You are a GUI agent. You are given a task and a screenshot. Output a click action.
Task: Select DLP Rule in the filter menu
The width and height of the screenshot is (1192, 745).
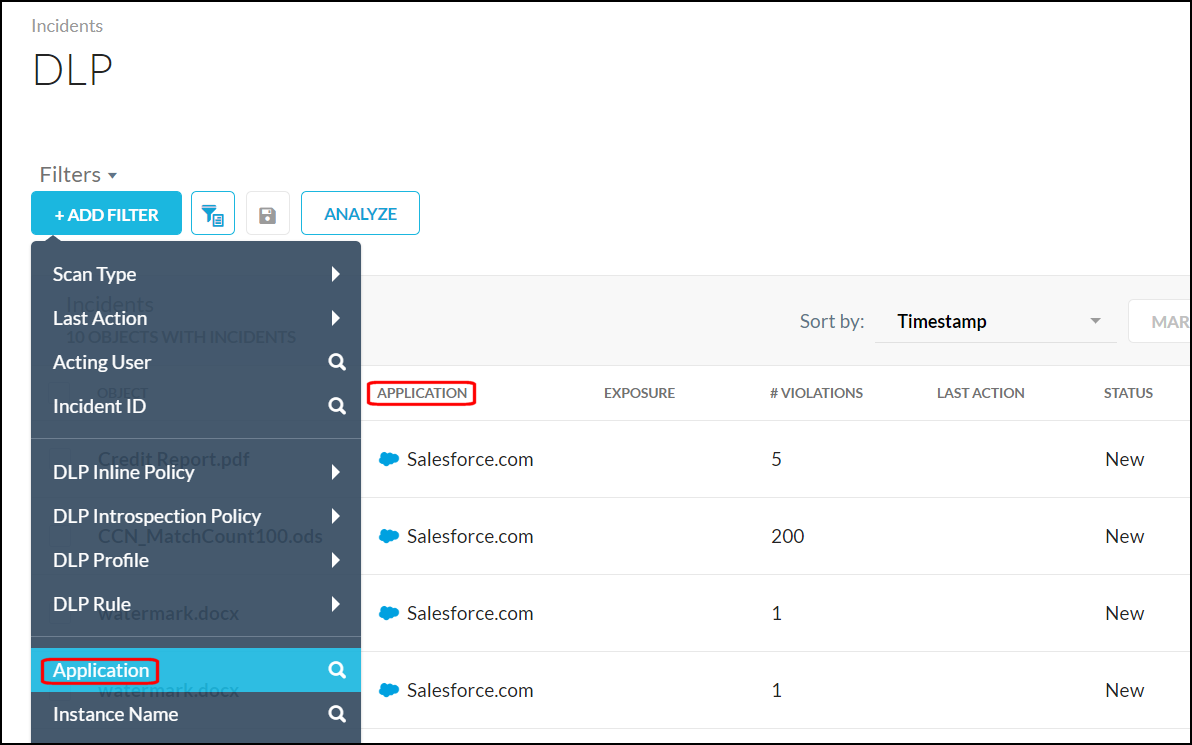click(x=92, y=604)
